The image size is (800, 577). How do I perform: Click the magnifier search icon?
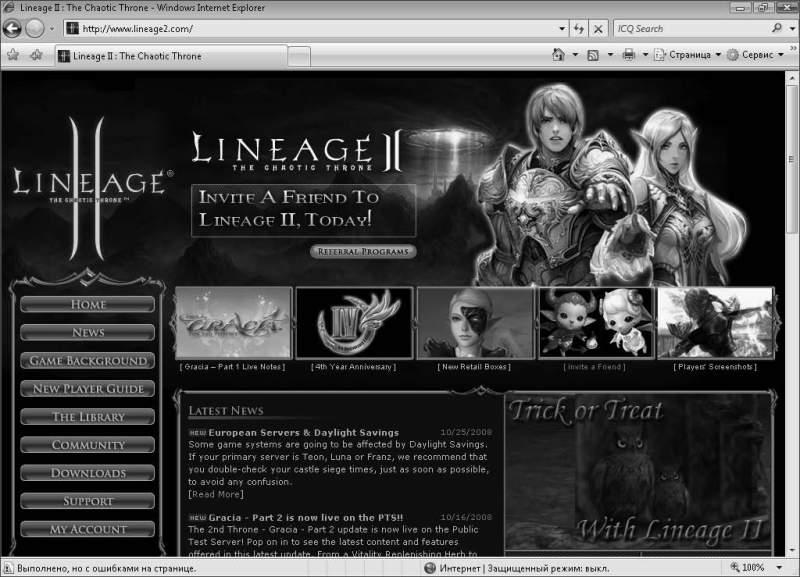777,28
